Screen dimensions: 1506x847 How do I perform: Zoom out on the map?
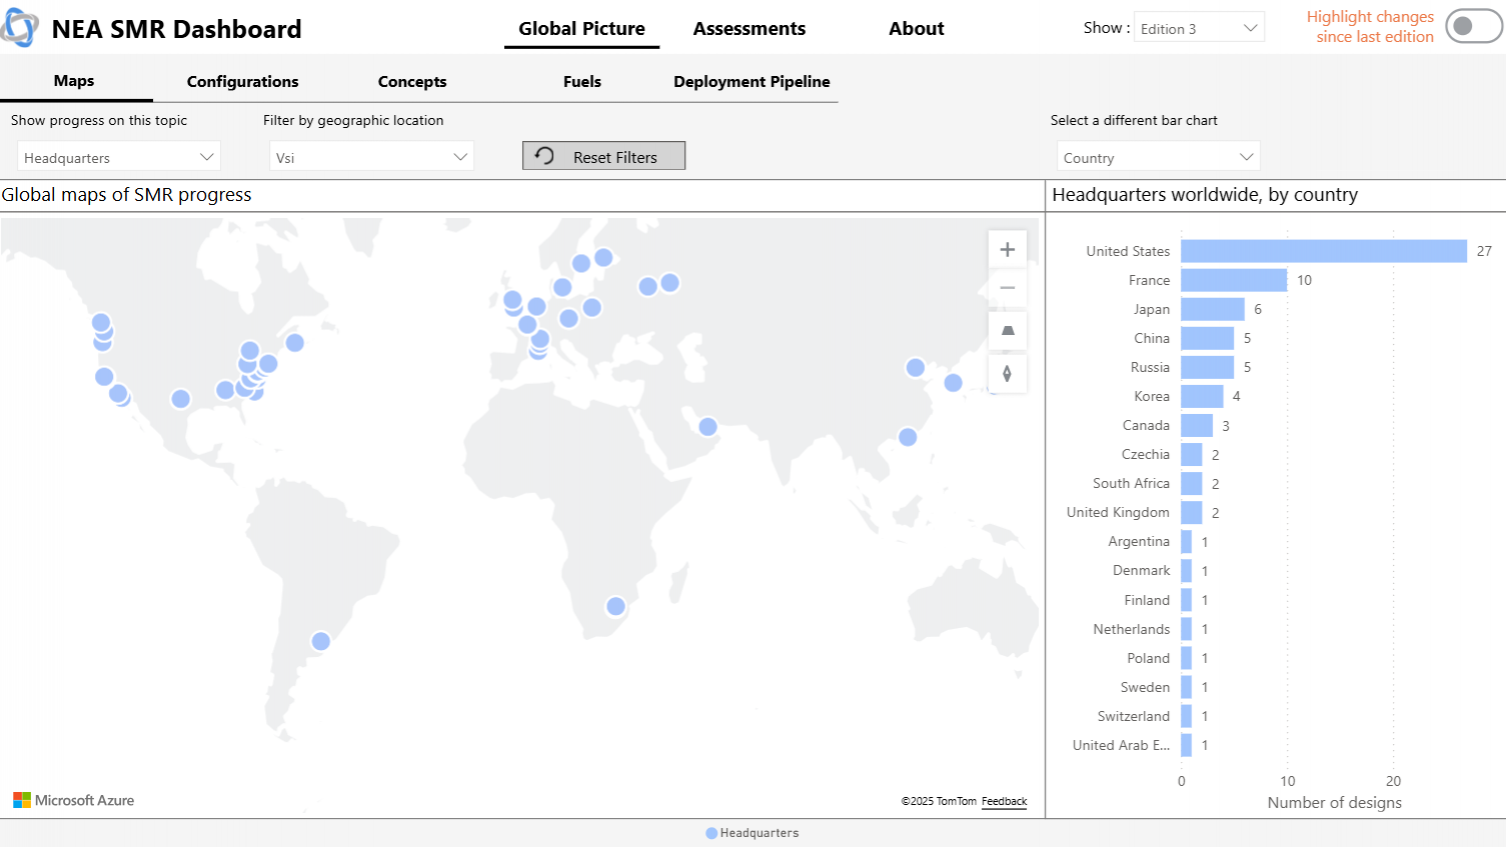click(1007, 289)
